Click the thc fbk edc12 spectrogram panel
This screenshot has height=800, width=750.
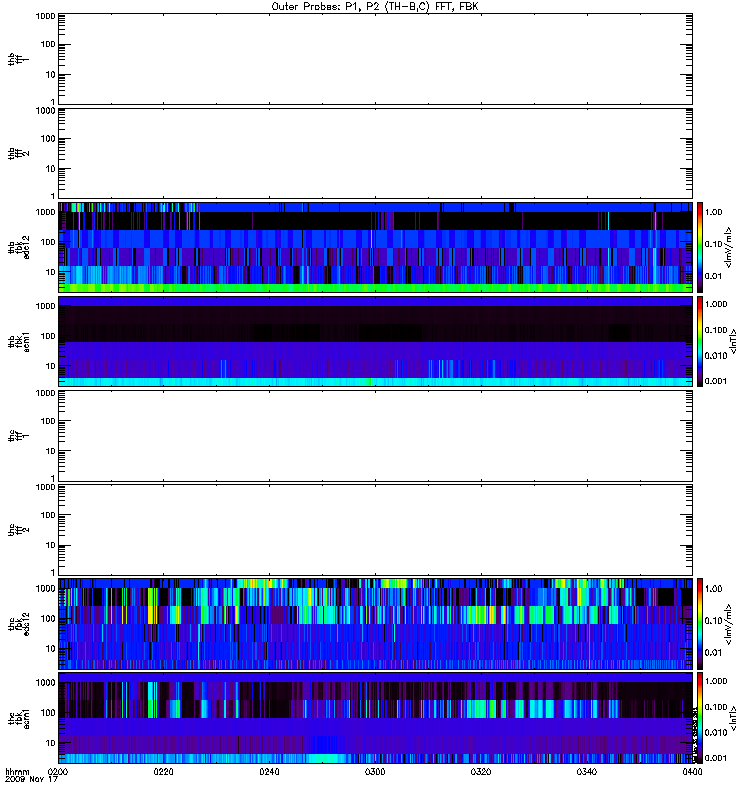[376, 624]
